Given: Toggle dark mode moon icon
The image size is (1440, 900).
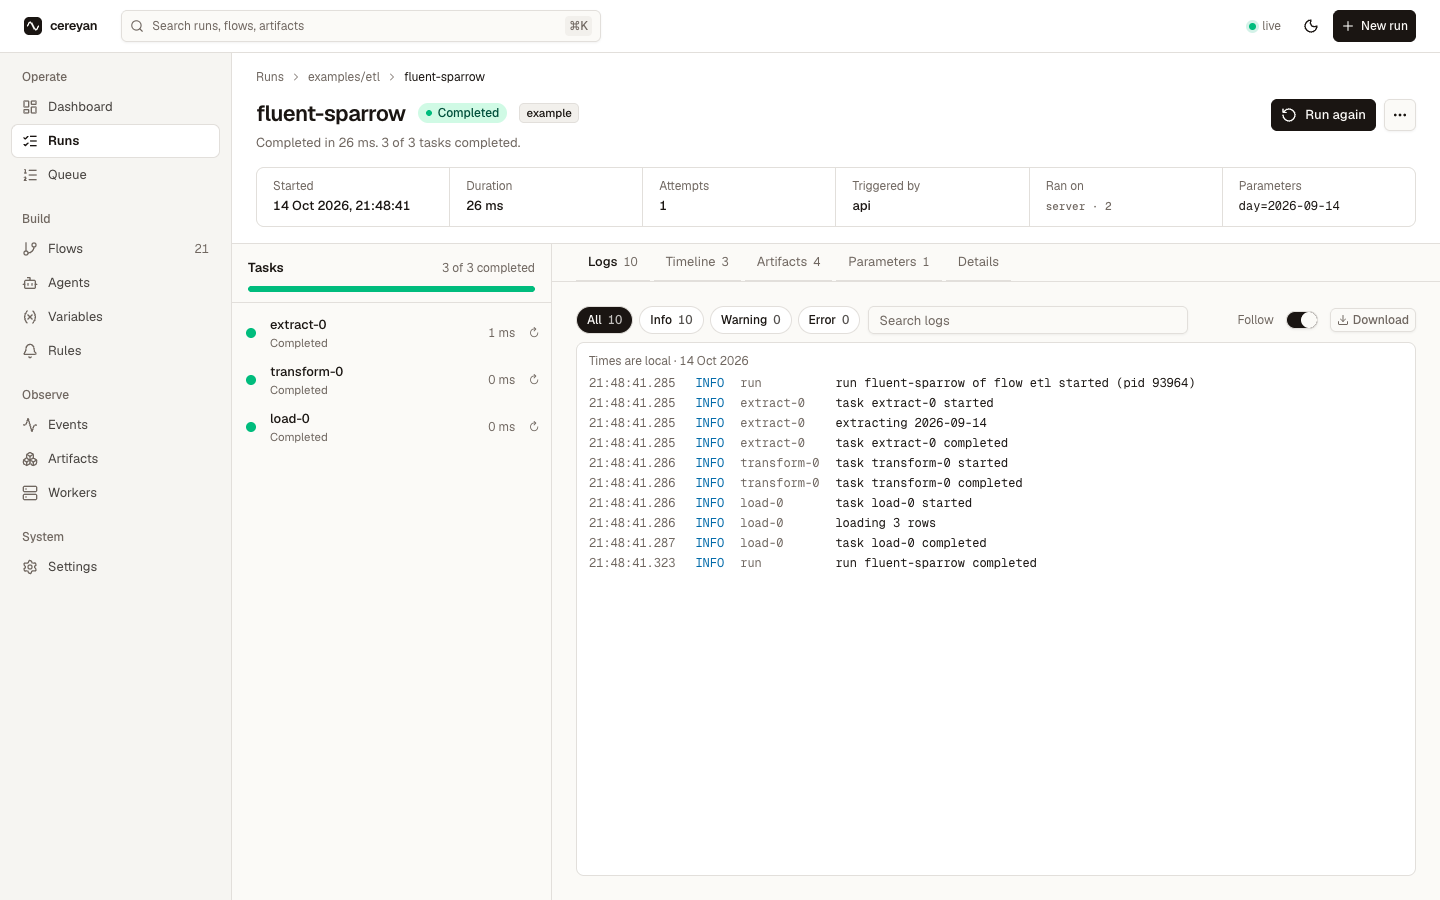Looking at the screenshot, I should click(1311, 26).
